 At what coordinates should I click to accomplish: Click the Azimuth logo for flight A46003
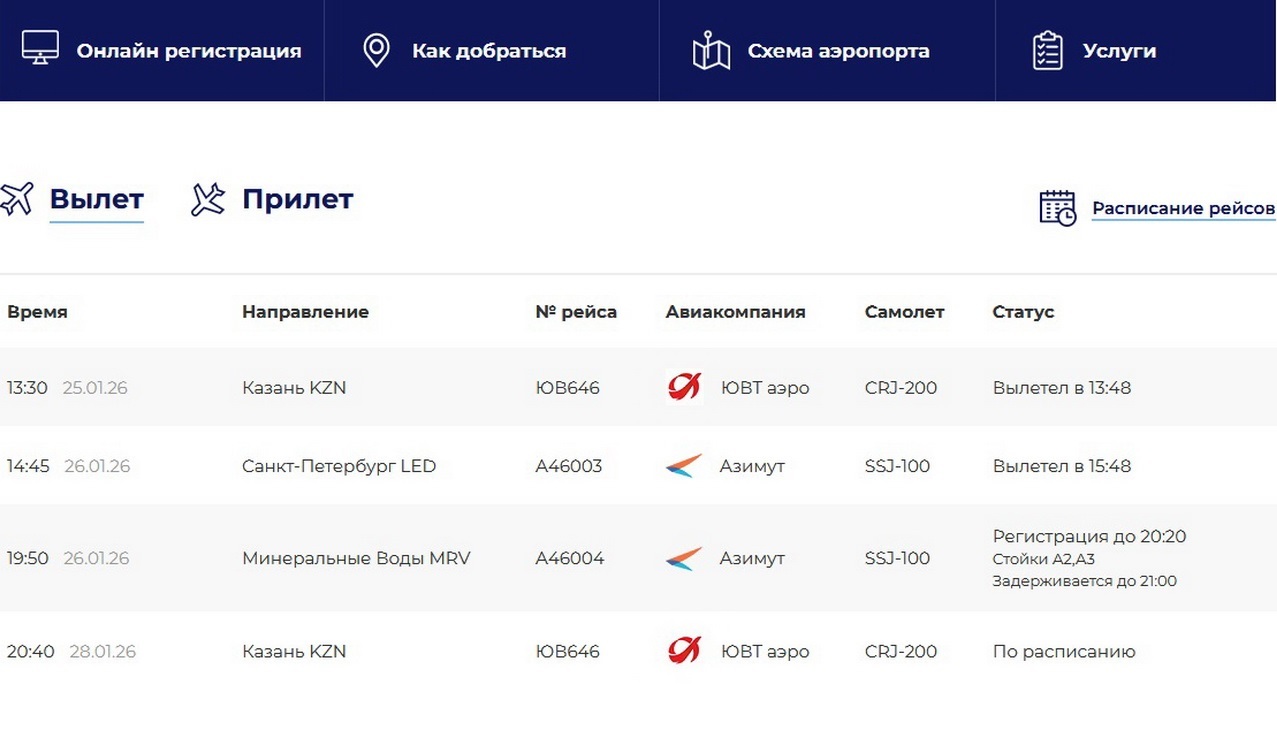coord(684,466)
